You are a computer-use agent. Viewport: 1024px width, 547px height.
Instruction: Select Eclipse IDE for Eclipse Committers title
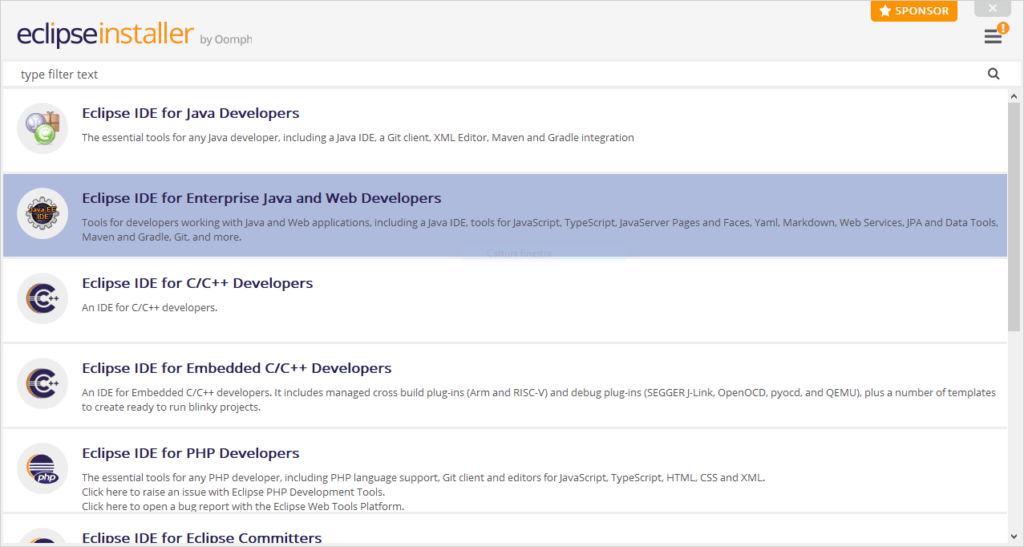pyautogui.click(x=202, y=538)
